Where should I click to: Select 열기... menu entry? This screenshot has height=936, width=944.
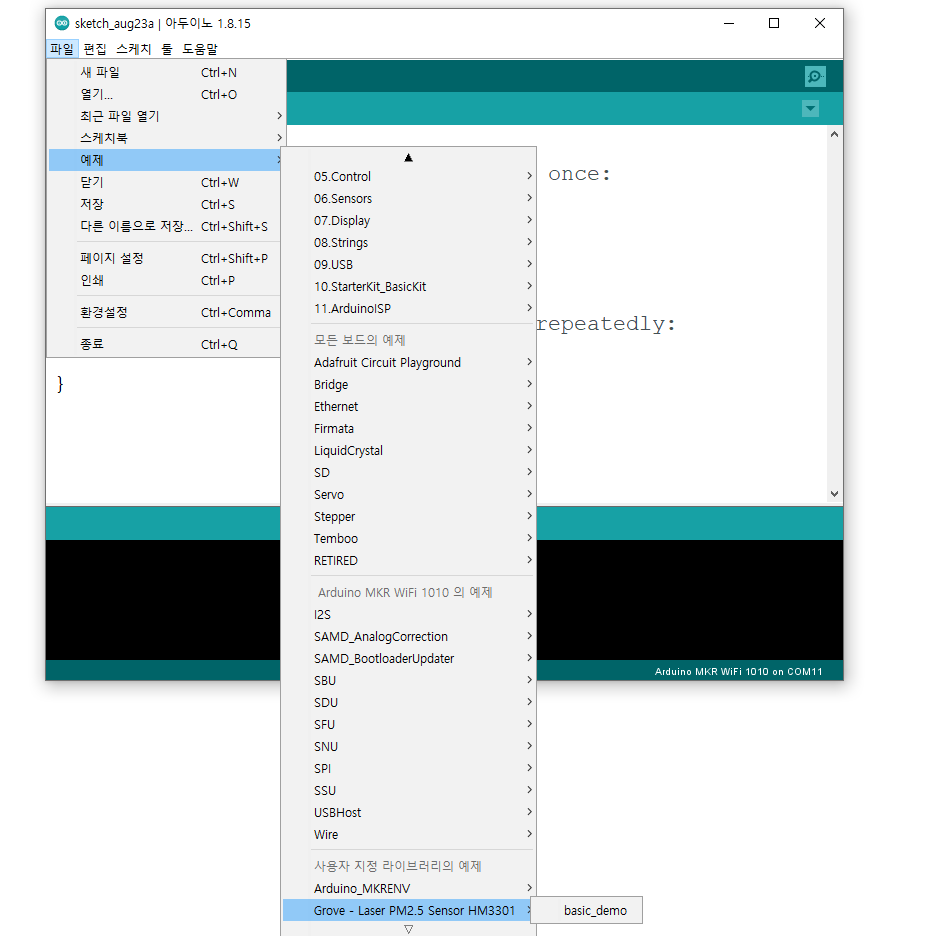(164, 95)
